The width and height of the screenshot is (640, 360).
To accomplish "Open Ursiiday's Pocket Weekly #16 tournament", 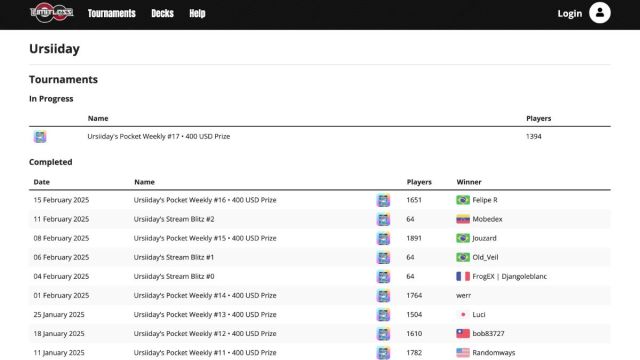I will [x=205, y=200].
